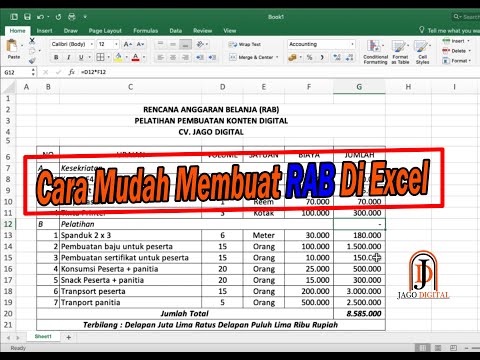This screenshot has height=360, width=480.
Task: Go to the Data tab
Action: [176, 31]
